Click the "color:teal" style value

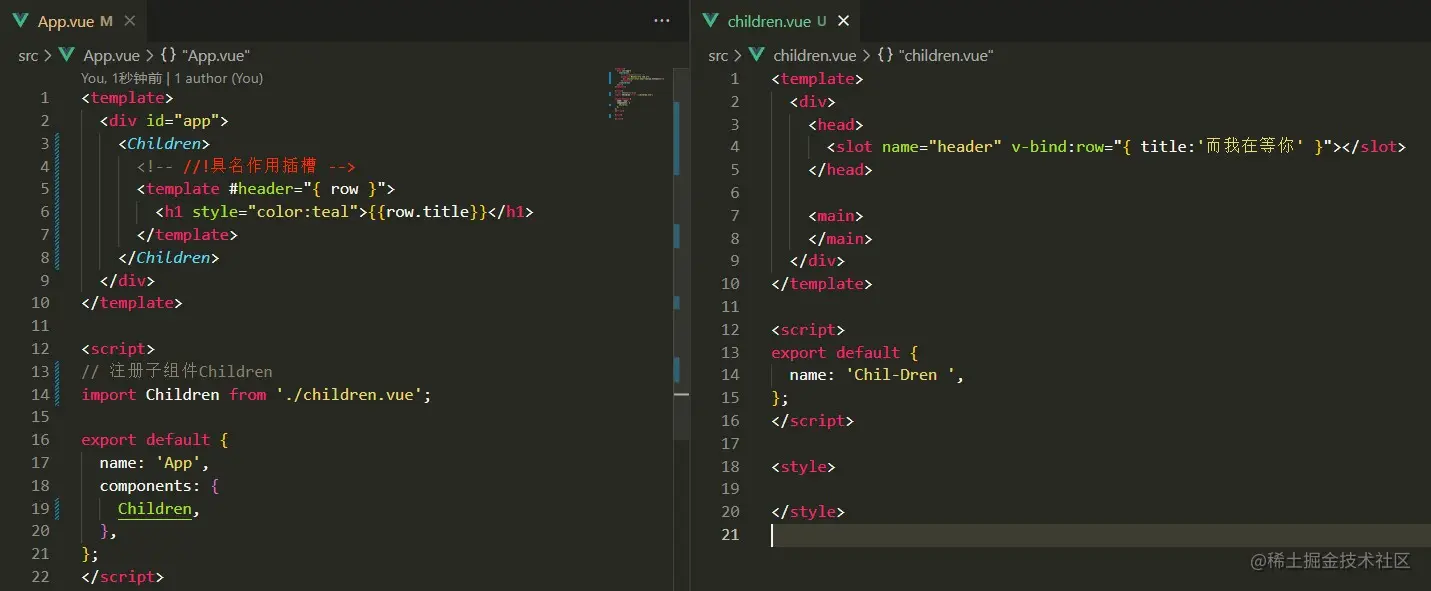[305, 212]
